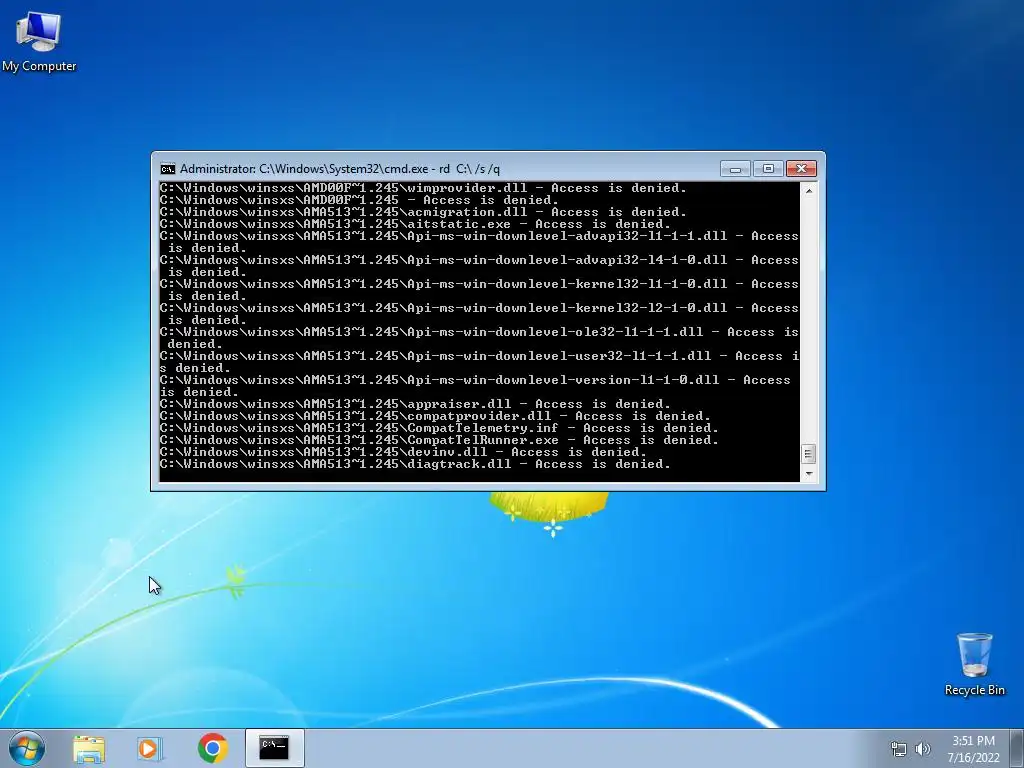This screenshot has height=768, width=1024.
Task: Click the user32-l1-1-1.dll line
Action: tap(479, 362)
